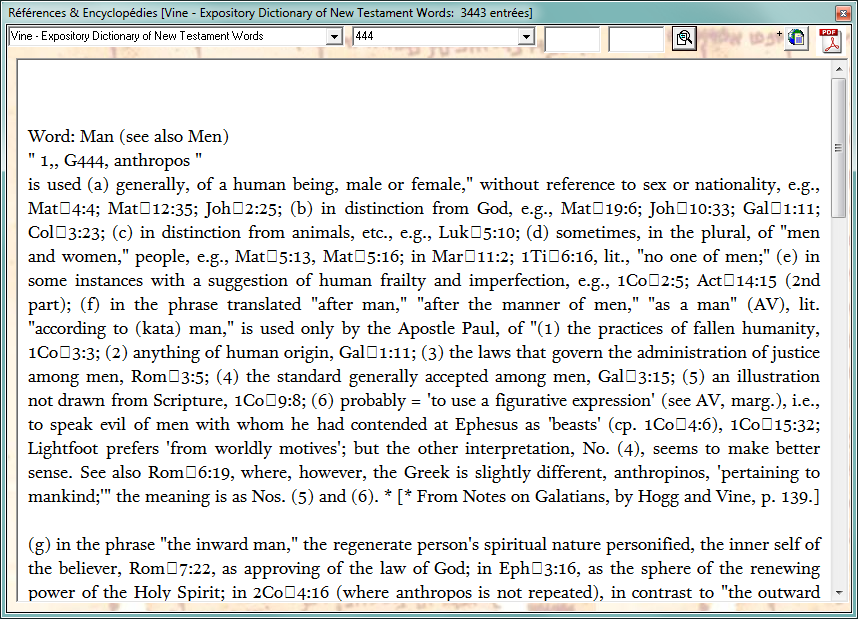Click the second empty search field
The image size is (858, 619).
pyautogui.click(x=636, y=38)
